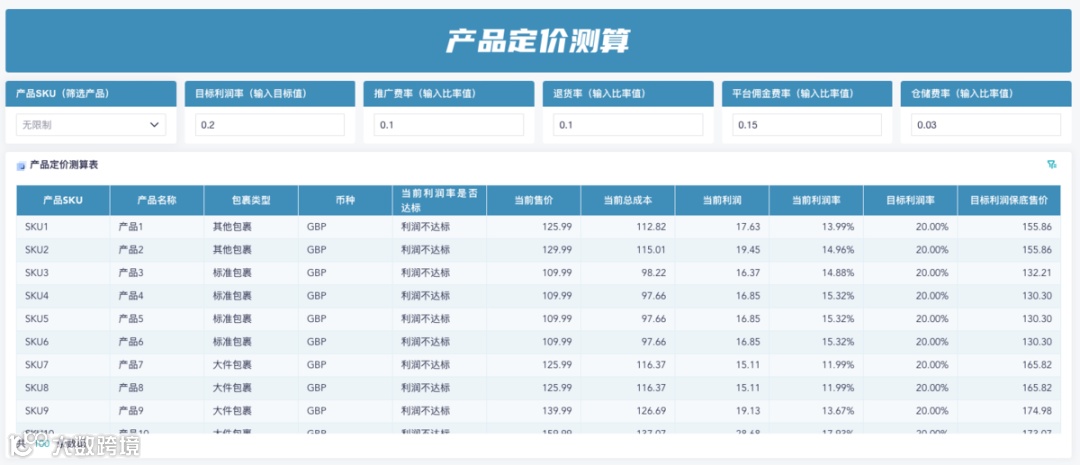Select the SKU1 cell
1080x465 pixels.
[x=63, y=226]
